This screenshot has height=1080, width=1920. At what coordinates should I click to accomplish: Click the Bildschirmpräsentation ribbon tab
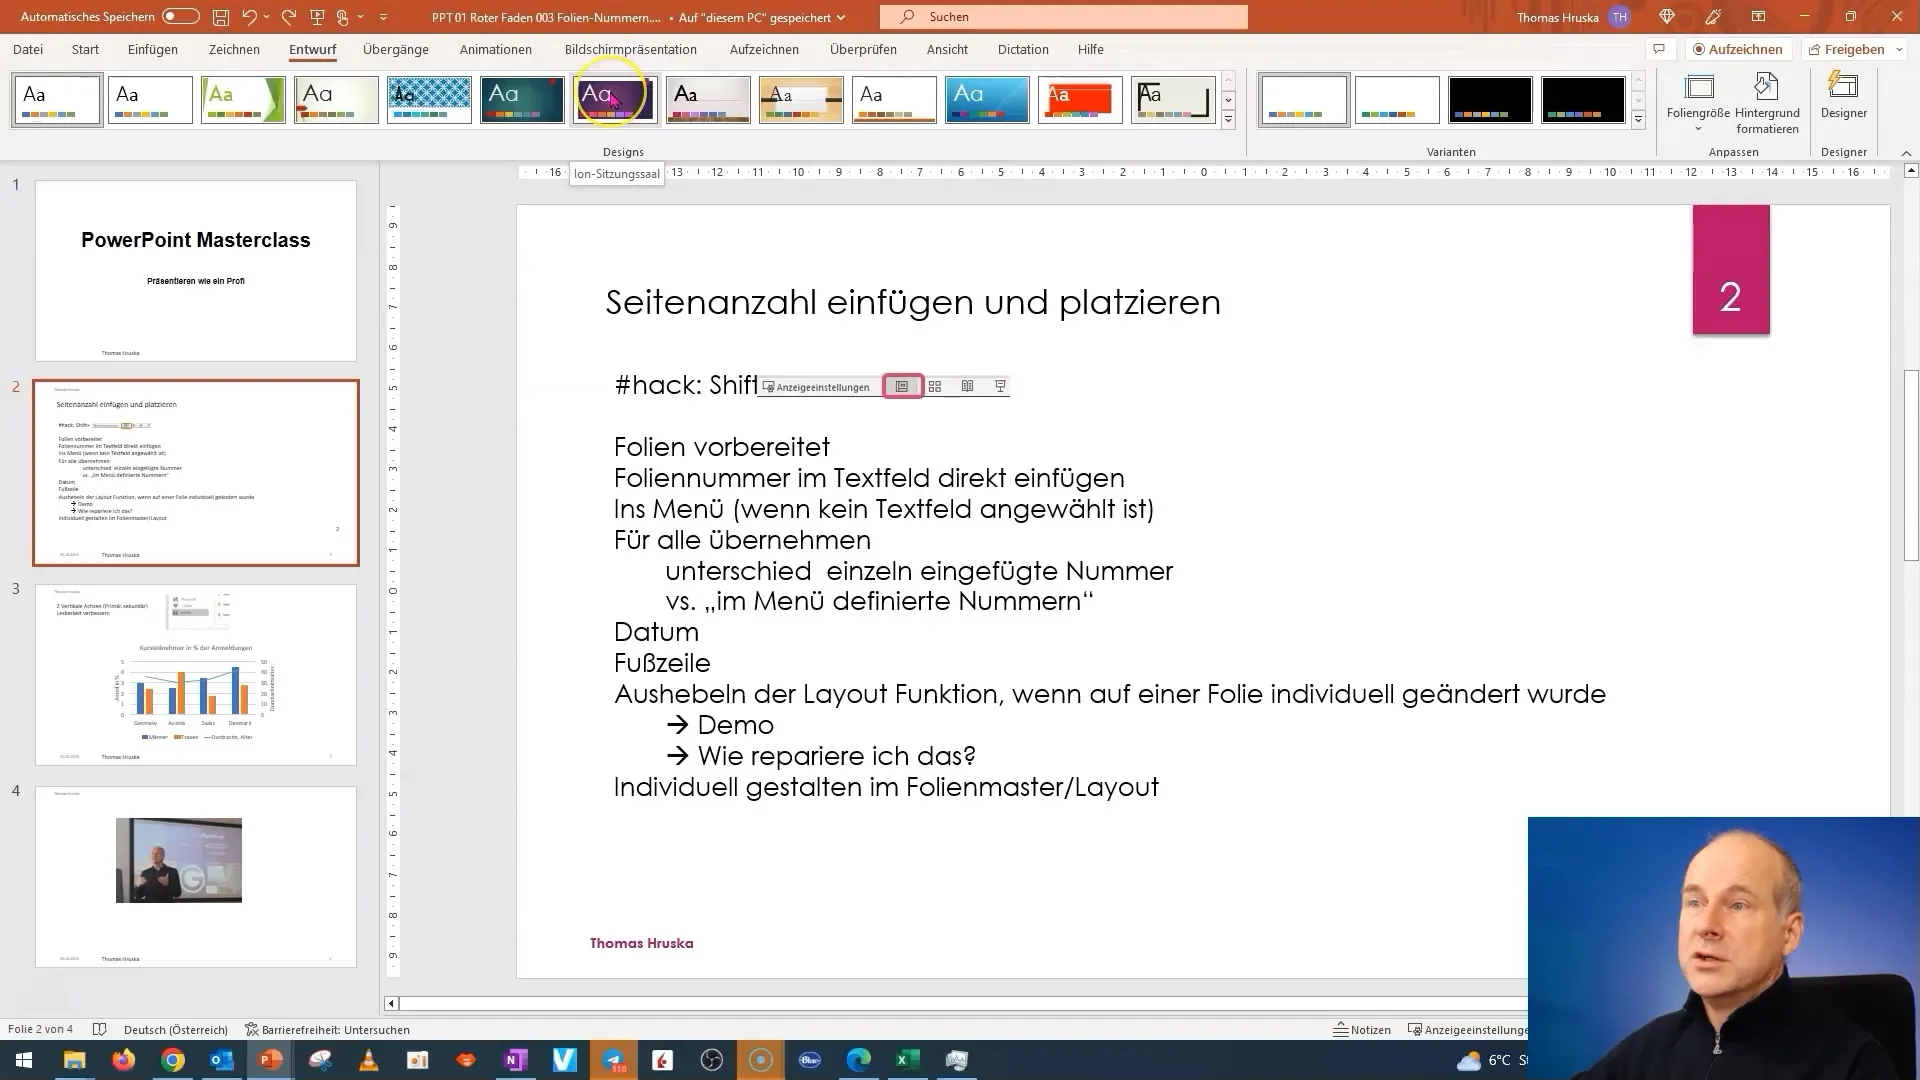630,49
